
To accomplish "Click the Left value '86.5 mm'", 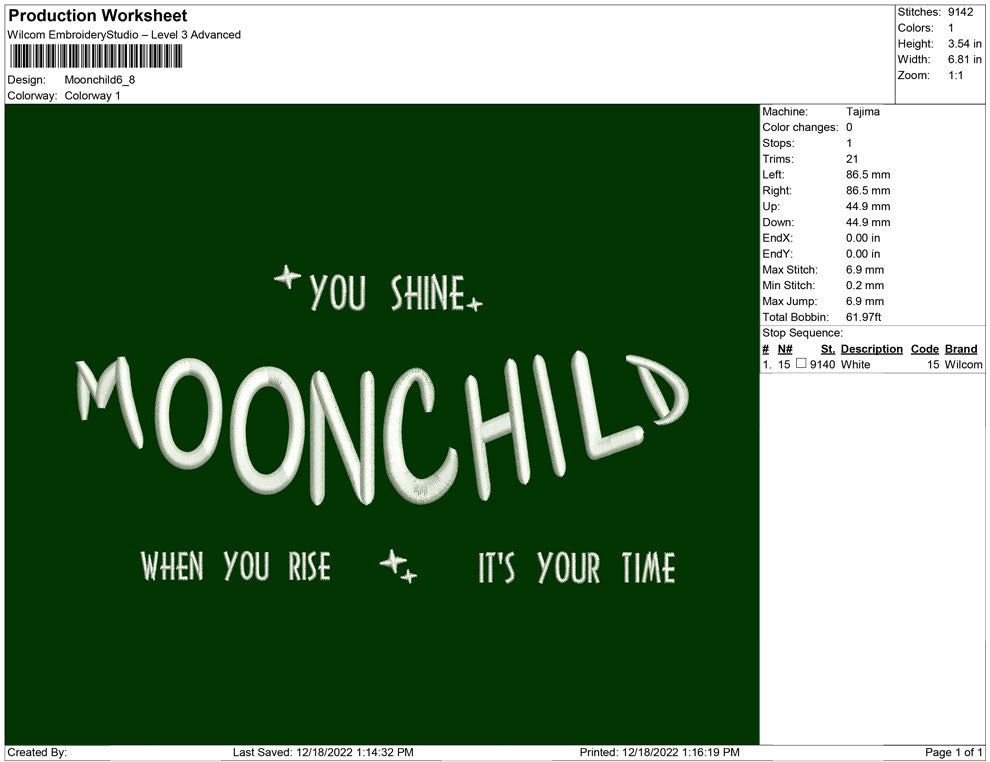I will (x=868, y=175).
